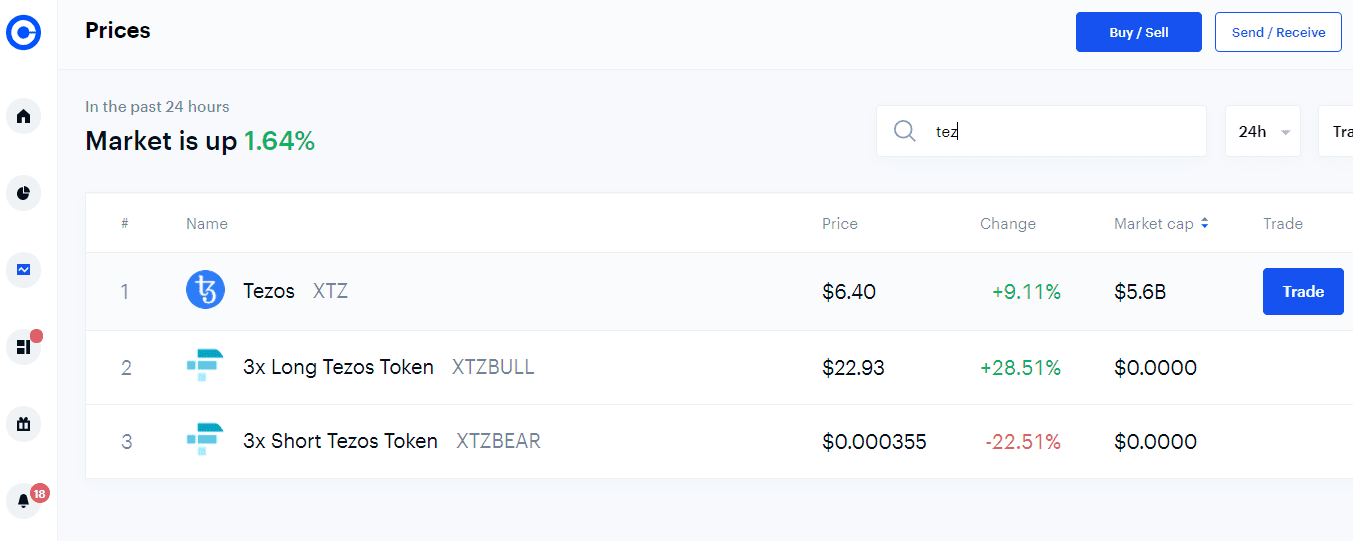Click the Buy / Sell button
This screenshot has height=541, width=1353.
point(1138,32)
